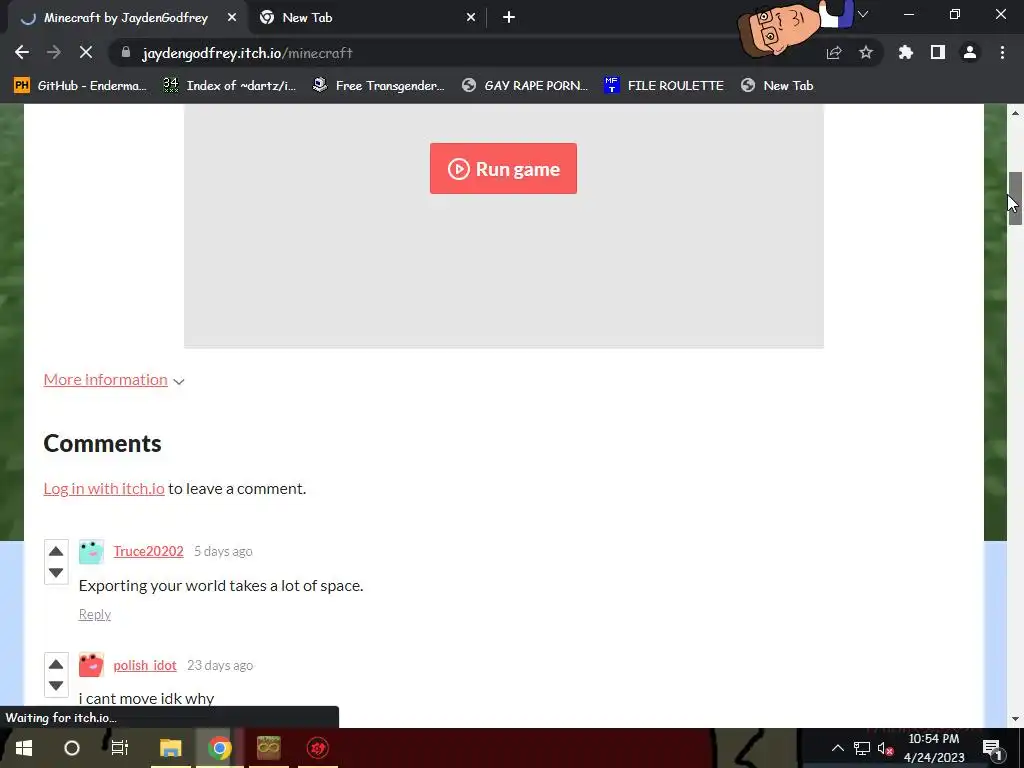Click the site lock icon in address bar

(126, 53)
